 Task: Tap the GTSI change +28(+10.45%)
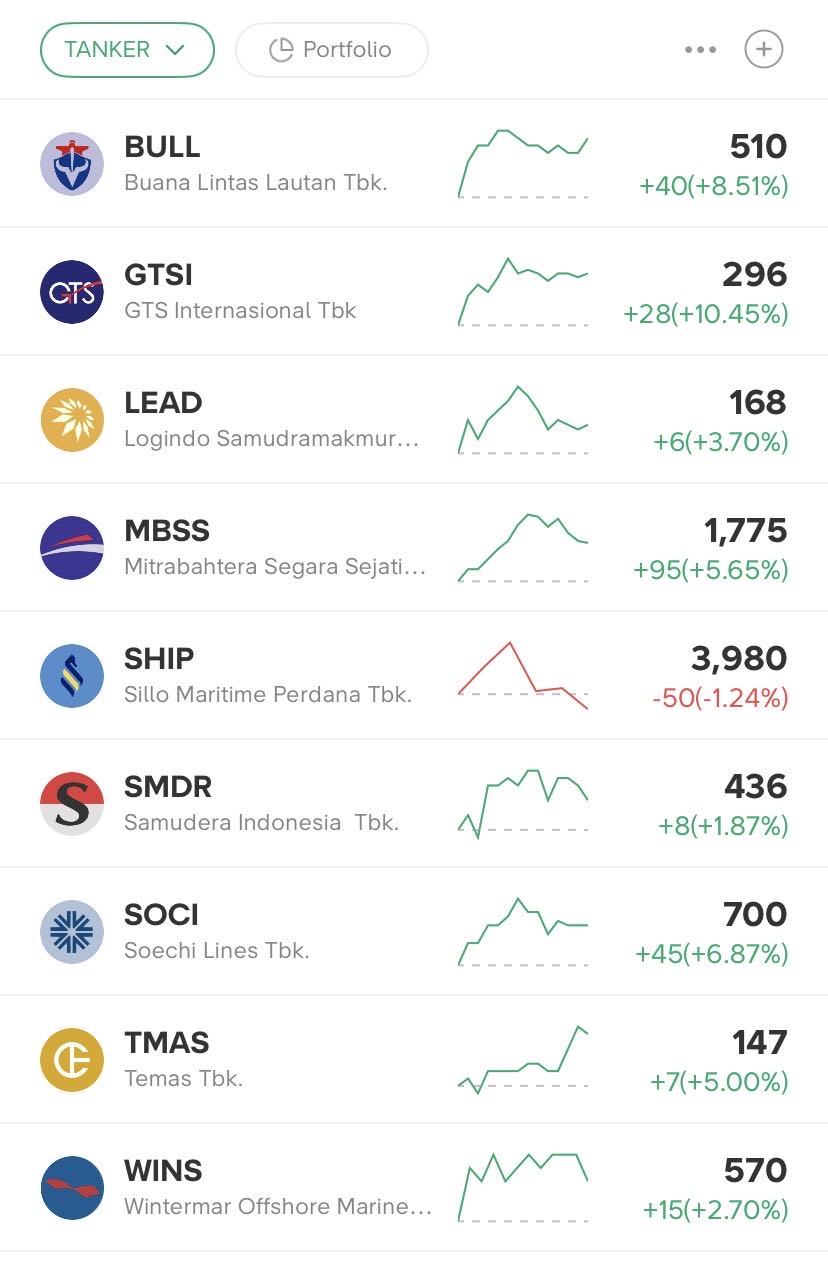[x=705, y=314]
